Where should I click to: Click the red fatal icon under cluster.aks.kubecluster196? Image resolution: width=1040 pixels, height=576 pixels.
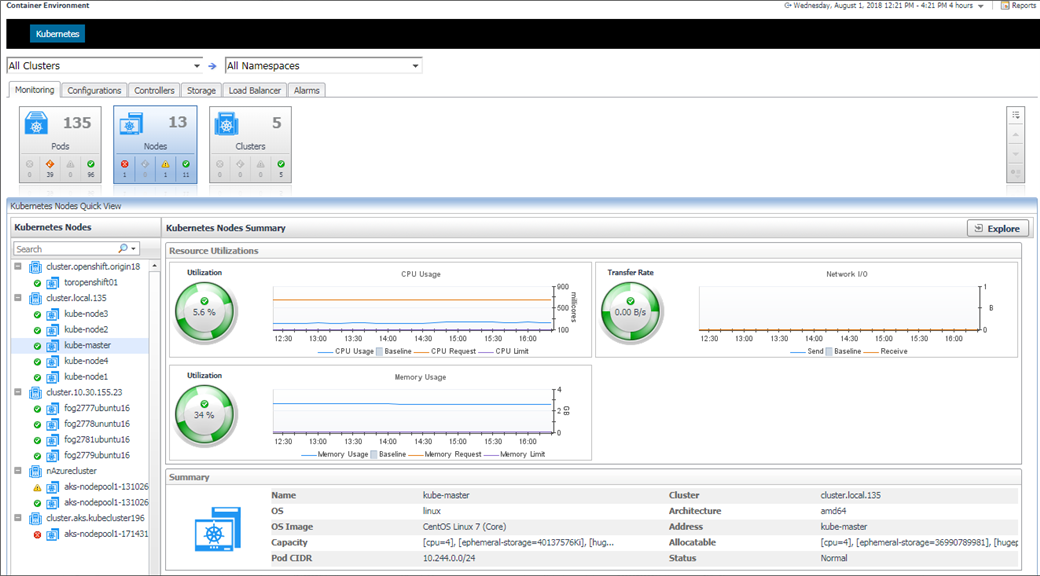coord(38,534)
